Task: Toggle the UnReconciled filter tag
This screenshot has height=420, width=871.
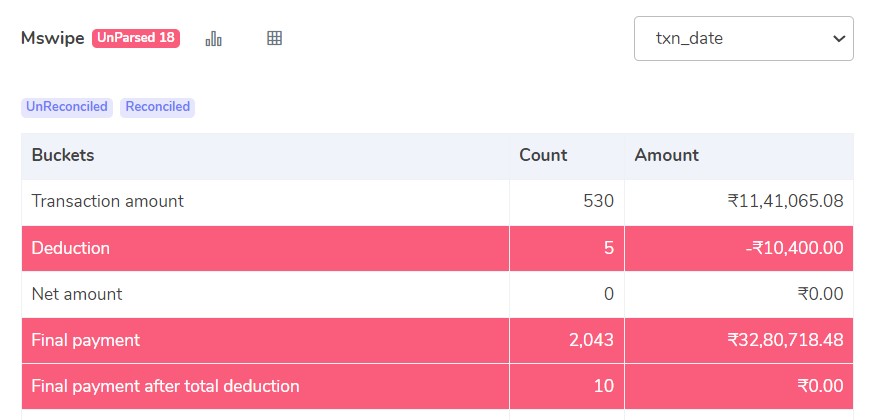Action: (x=67, y=107)
